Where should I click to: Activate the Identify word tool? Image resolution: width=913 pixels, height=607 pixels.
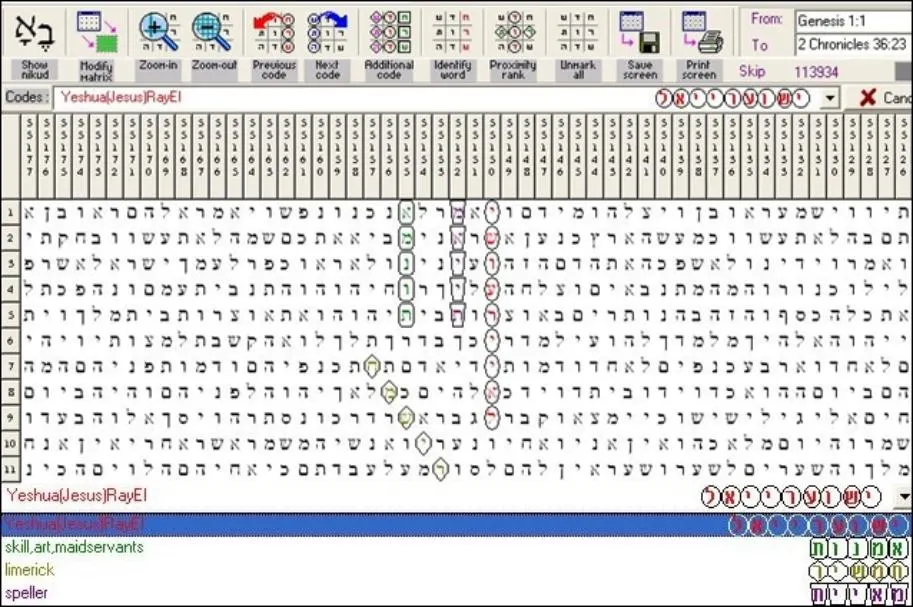point(452,32)
